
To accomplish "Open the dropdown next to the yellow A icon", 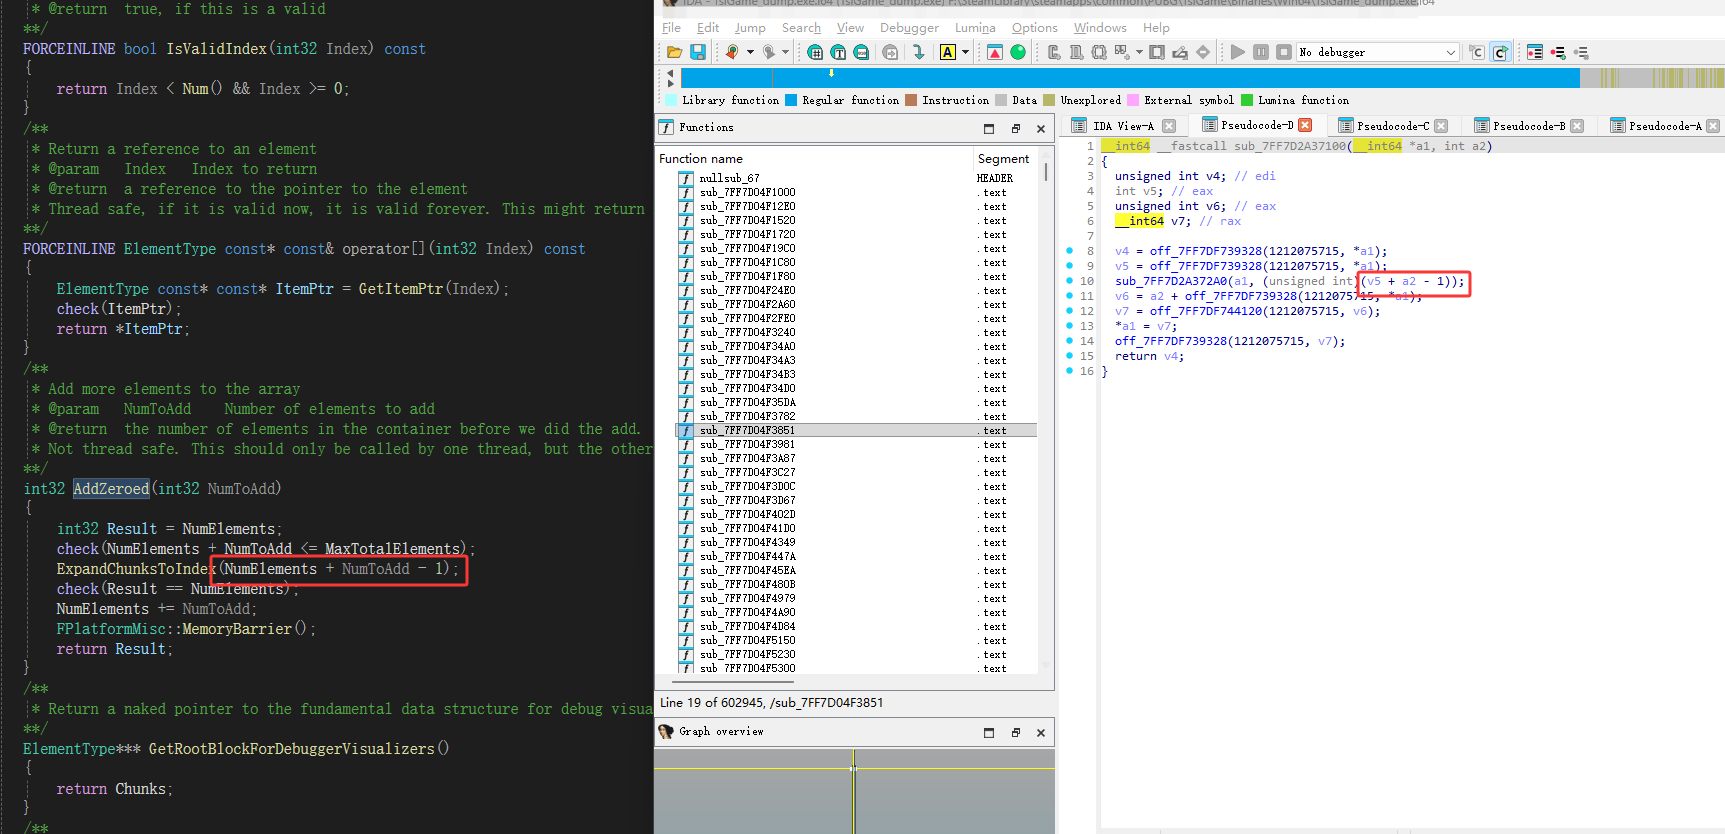I will 965,52.
